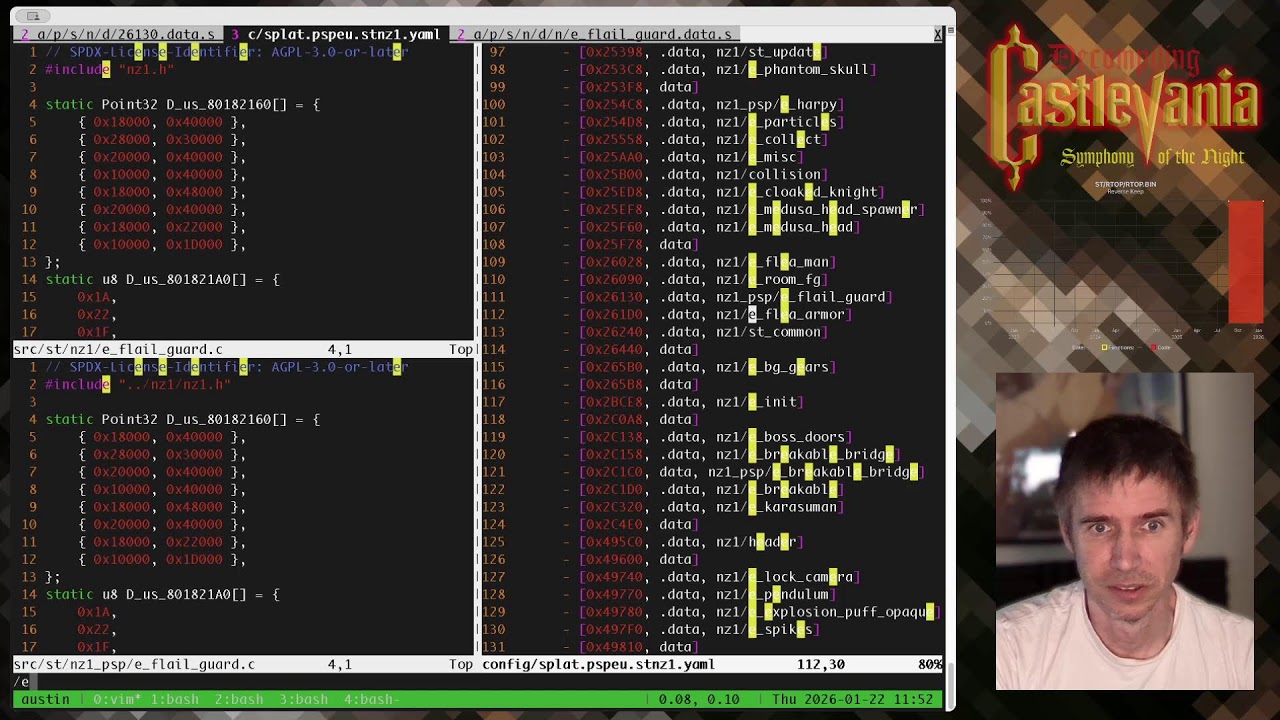Viewport: 1280px width, 720px height.
Task: Click the 80% scroll position indicator
Action: coord(930,664)
